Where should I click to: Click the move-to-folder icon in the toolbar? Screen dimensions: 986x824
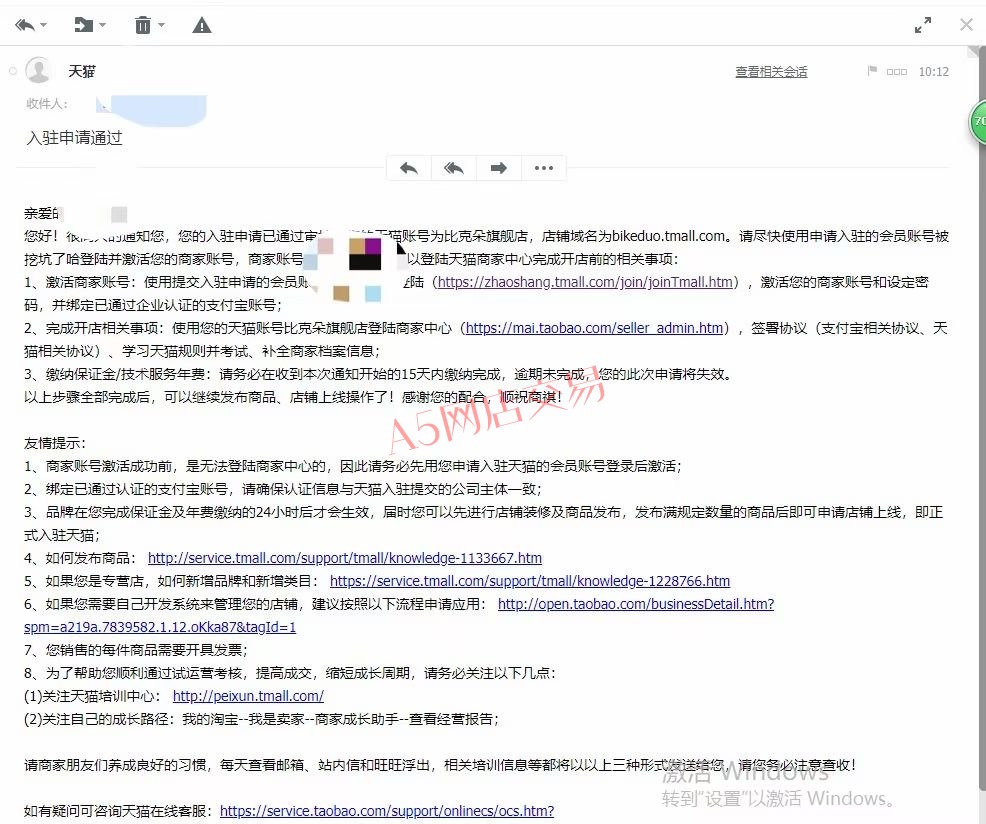pyautogui.click(x=84, y=25)
